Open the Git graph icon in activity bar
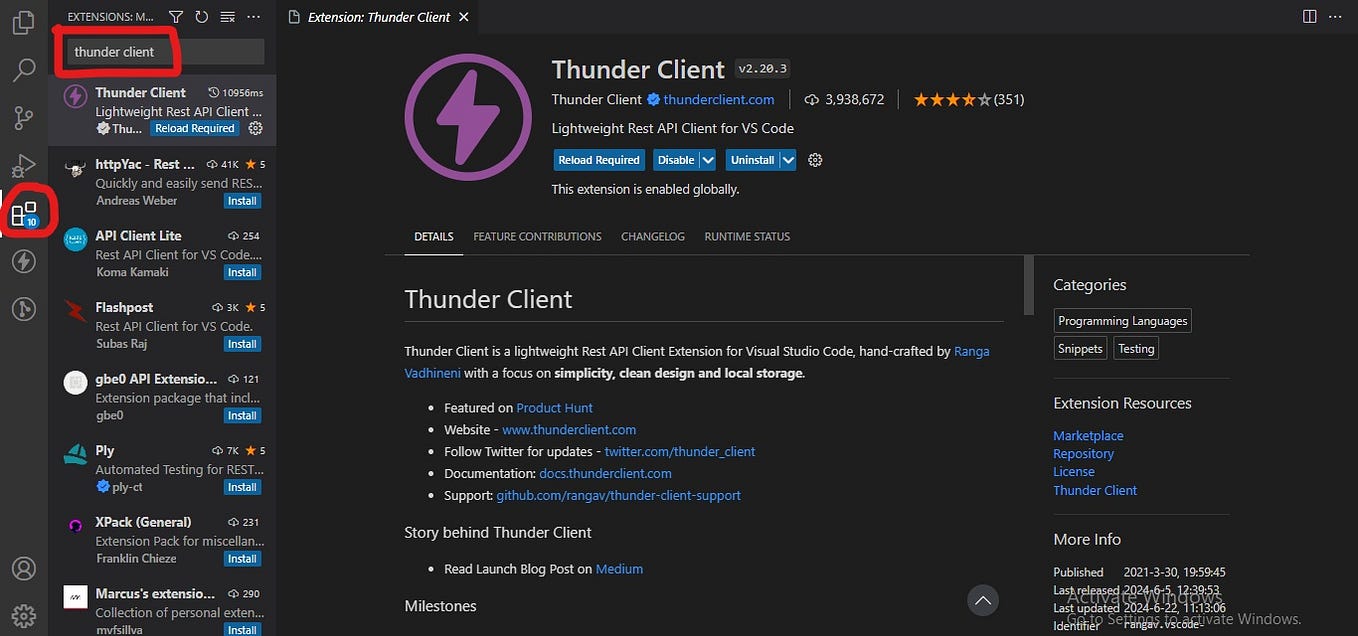 click(x=23, y=310)
